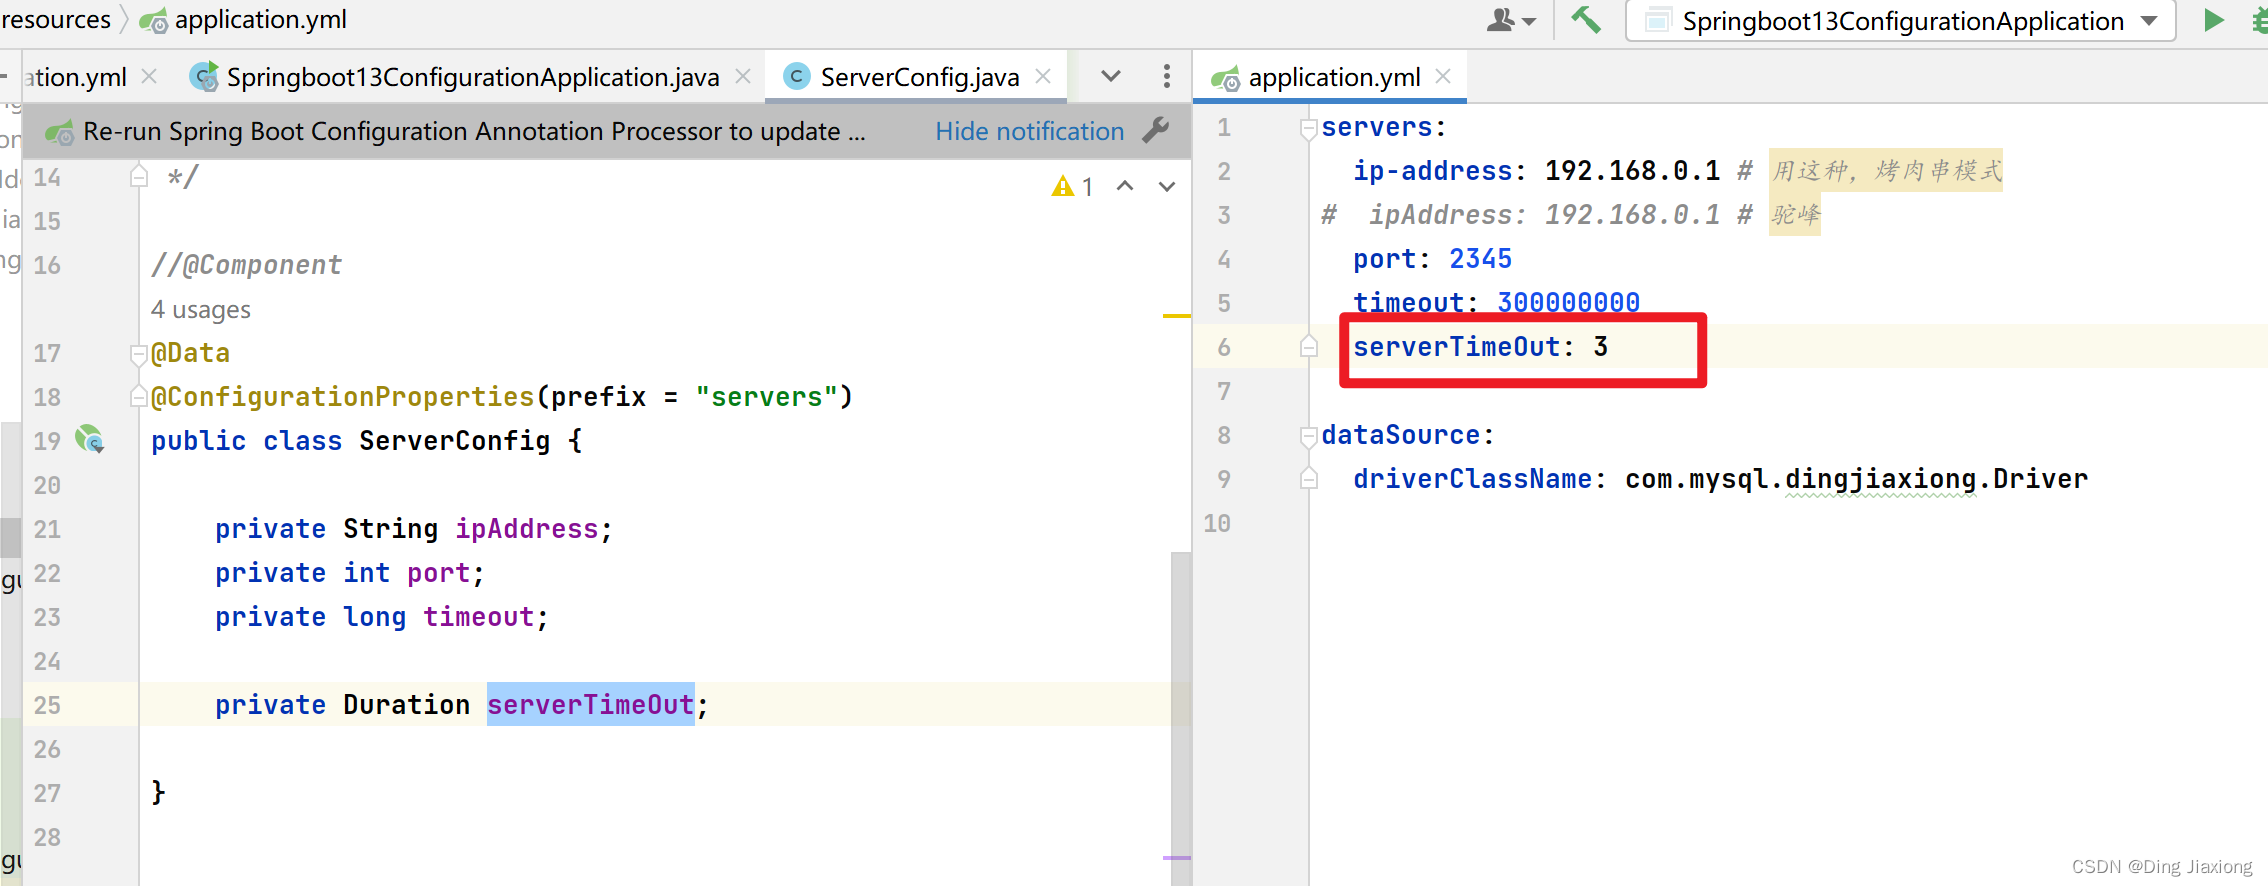Click line number 25 in the gutter
The width and height of the screenshot is (2268, 886).
click(47, 705)
